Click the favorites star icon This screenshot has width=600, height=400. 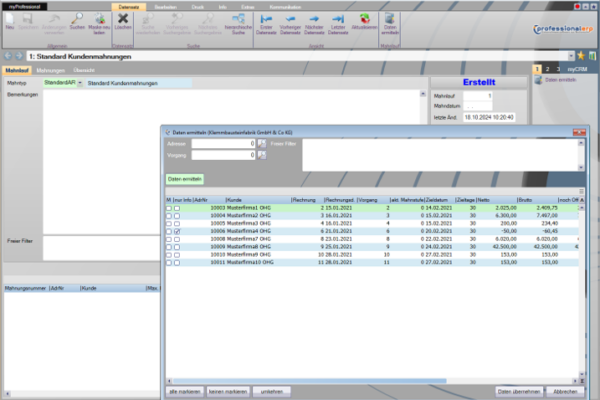click(579, 54)
